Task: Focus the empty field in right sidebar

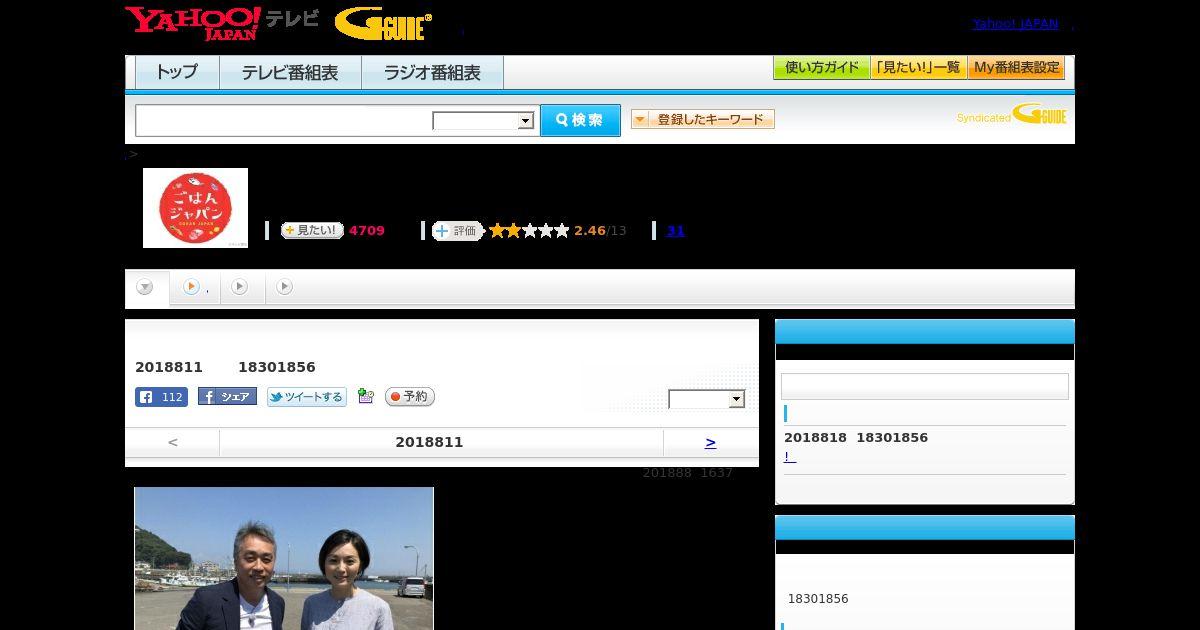Action: [925, 387]
